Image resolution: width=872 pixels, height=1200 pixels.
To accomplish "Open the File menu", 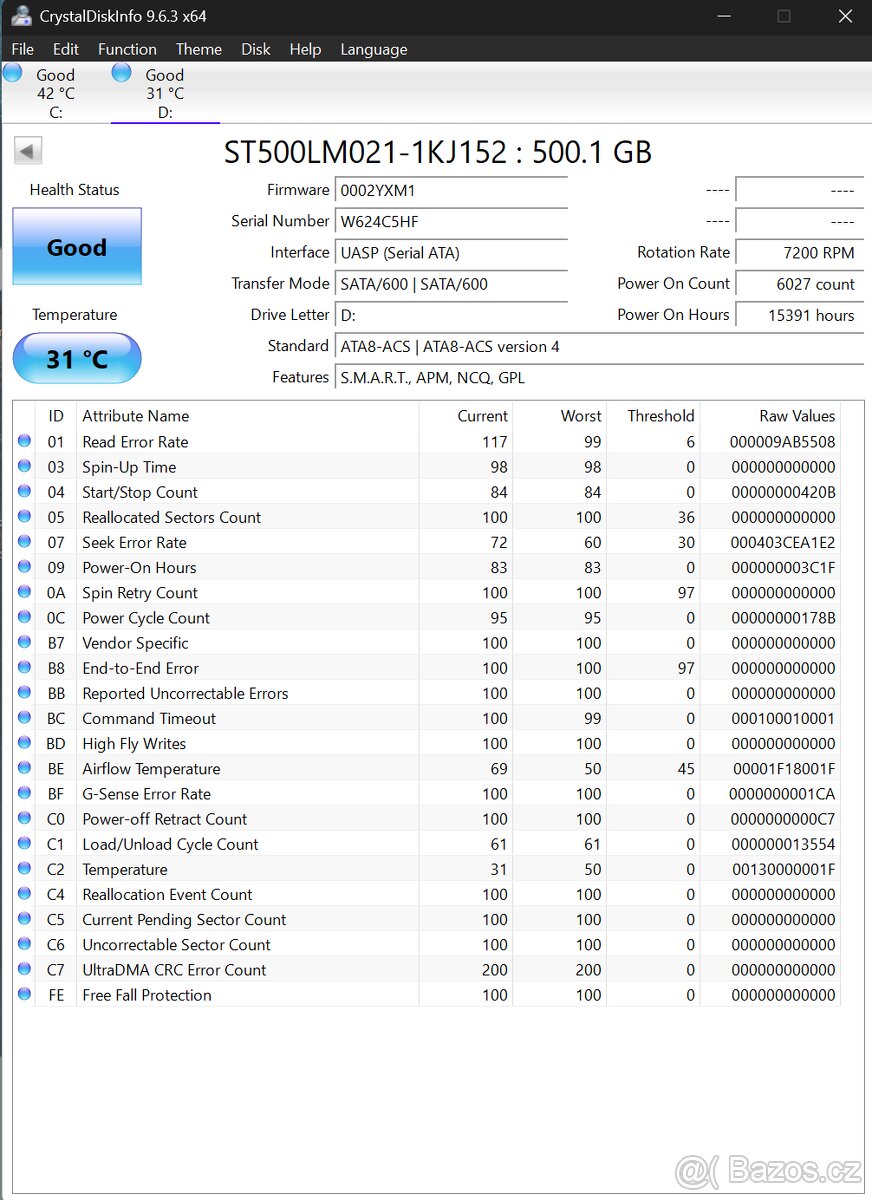I will click(x=22, y=49).
